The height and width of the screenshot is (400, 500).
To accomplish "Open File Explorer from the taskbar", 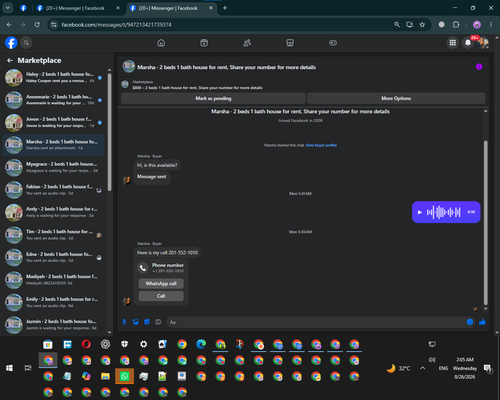I will (x=105, y=376).
